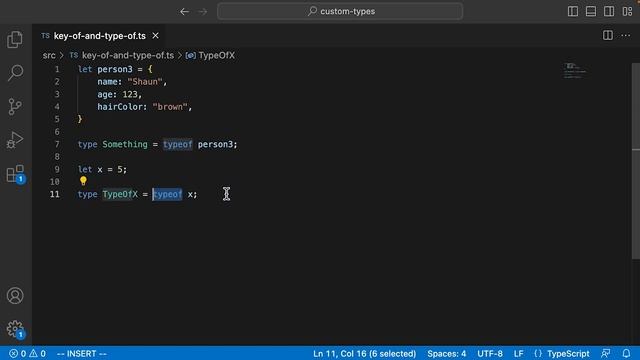Open the Run and Debug view
The width and height of the screenshot is (640, 360).
point(15,140)
